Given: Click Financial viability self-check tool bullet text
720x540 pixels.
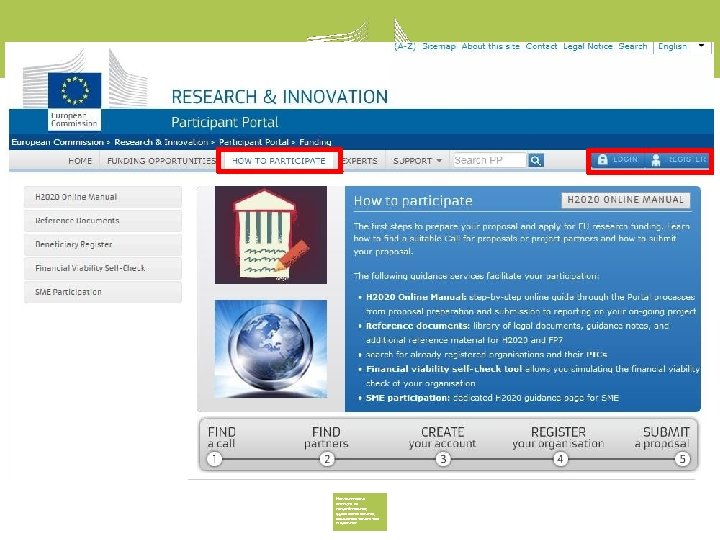Looking at the screenshot, I should pyautogui.click(x=444, y=369).
